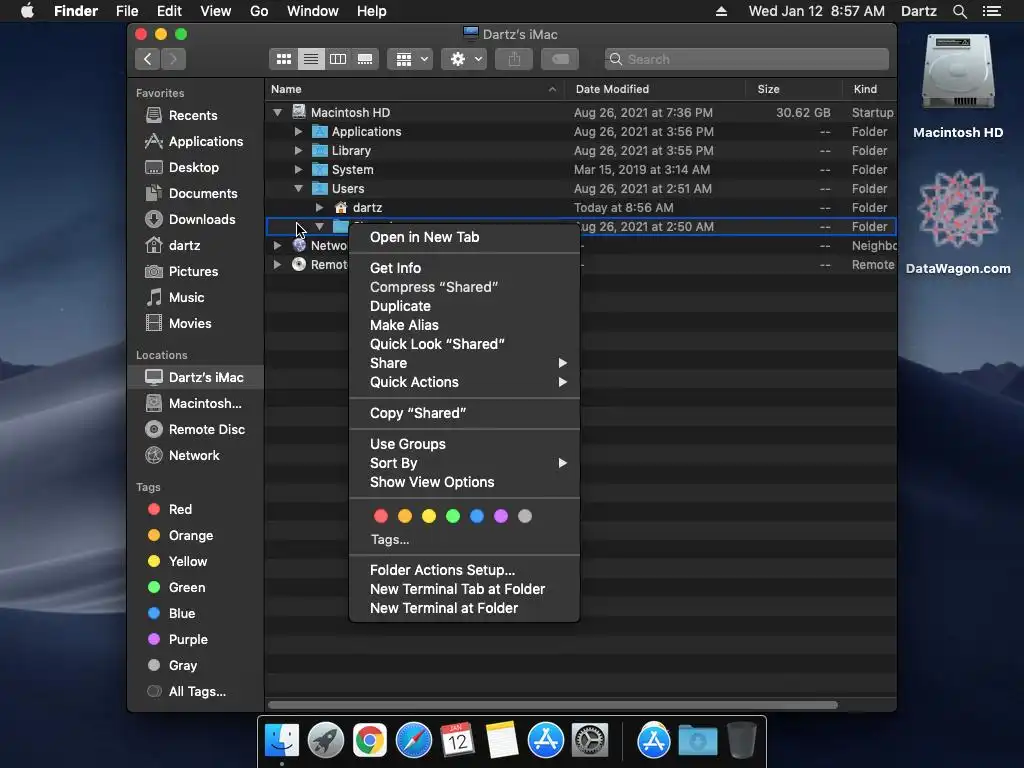The height and width of the screenshot is (768, 1024).
Task: Choose New Terminal Tab at Folder
Action: point(464,589)
